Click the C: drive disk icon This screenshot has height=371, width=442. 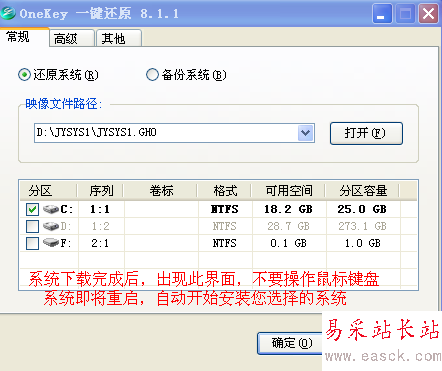pyautogui.click(x=51, y=209)
